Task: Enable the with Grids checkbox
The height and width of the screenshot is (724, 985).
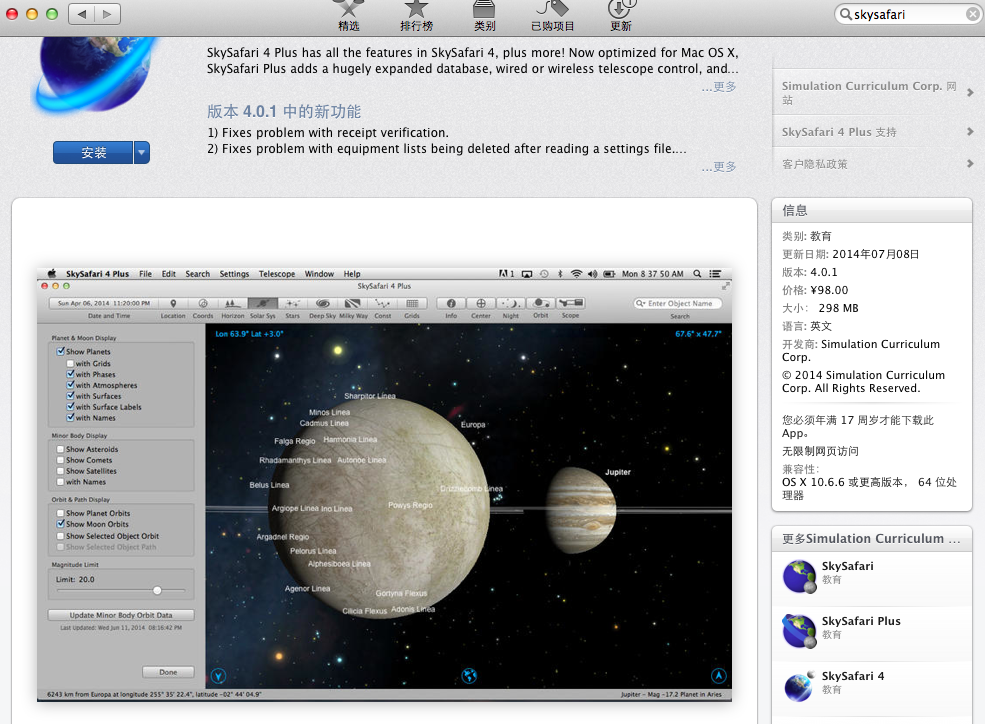Action: (70, 364)
